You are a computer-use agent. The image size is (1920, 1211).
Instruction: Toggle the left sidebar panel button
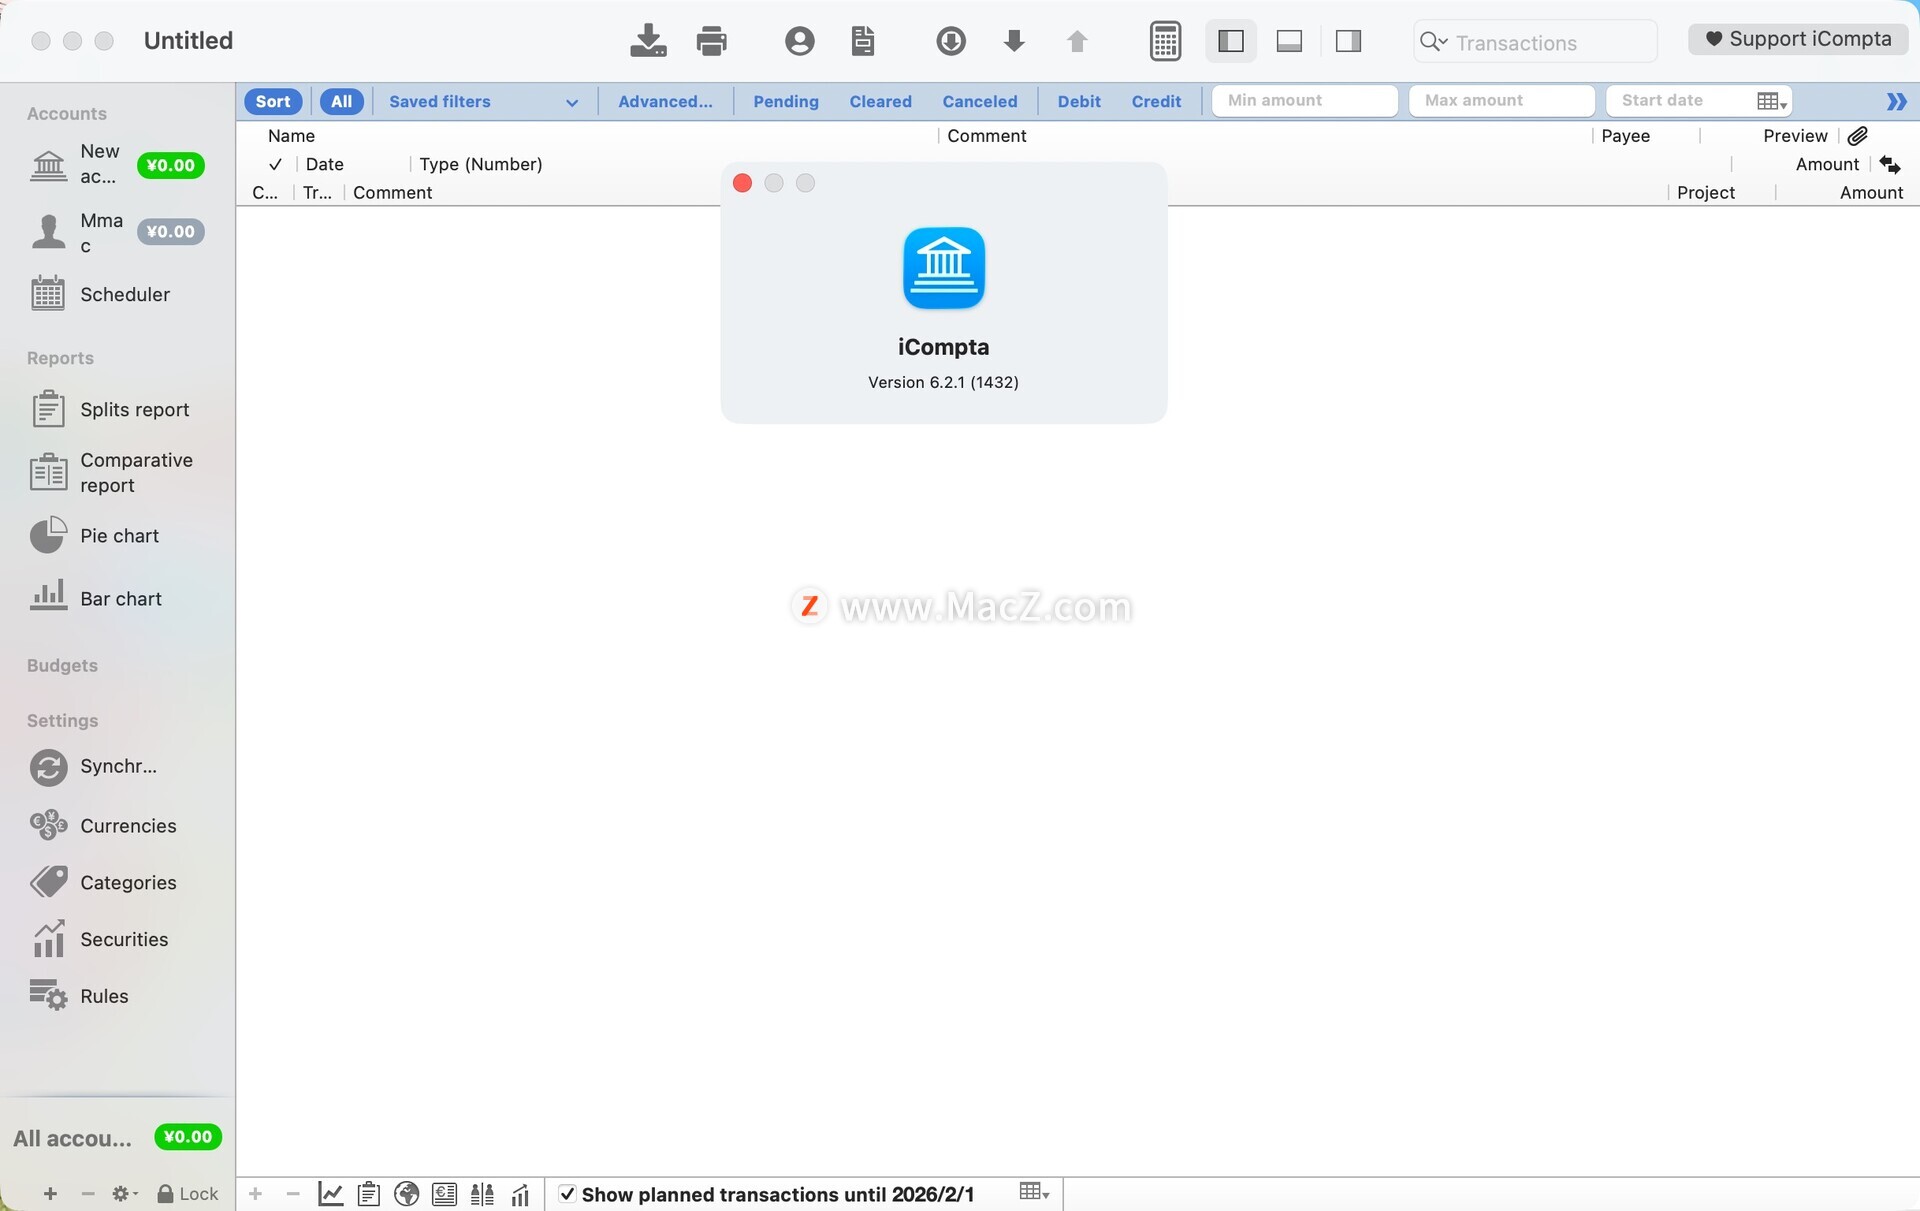tap(1230, 41)
